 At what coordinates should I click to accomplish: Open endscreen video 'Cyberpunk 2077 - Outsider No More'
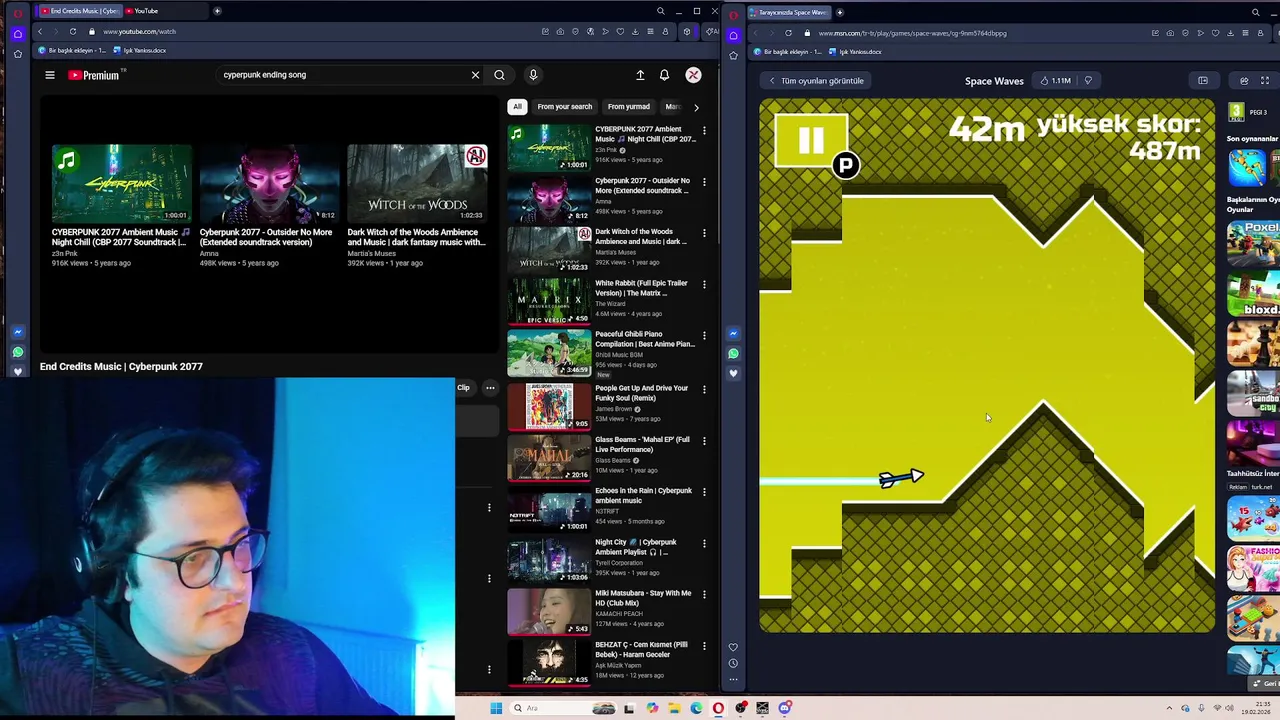(x=269, y=208)
